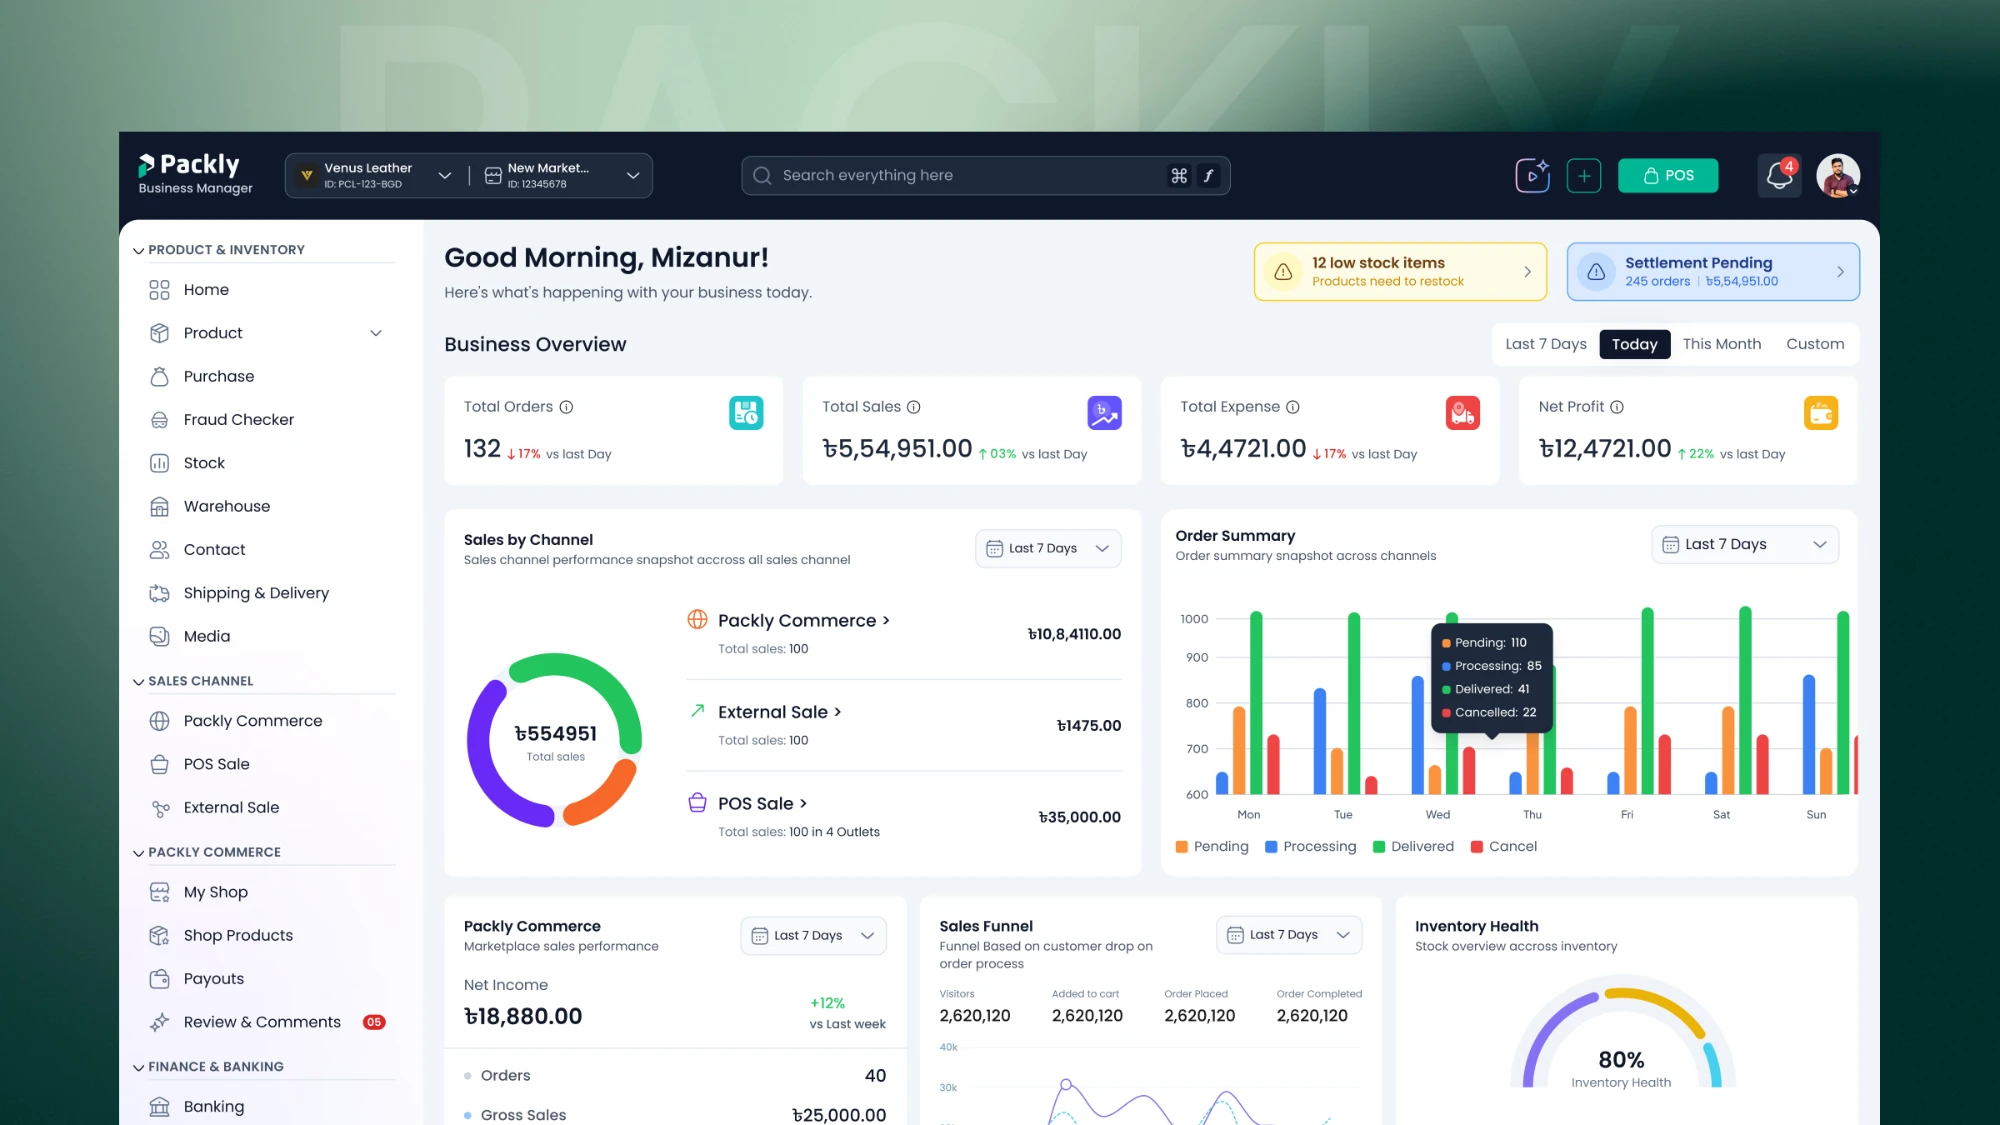
Task: Click the Banking icon in sidebar
Action: (x=159, y=1107)
